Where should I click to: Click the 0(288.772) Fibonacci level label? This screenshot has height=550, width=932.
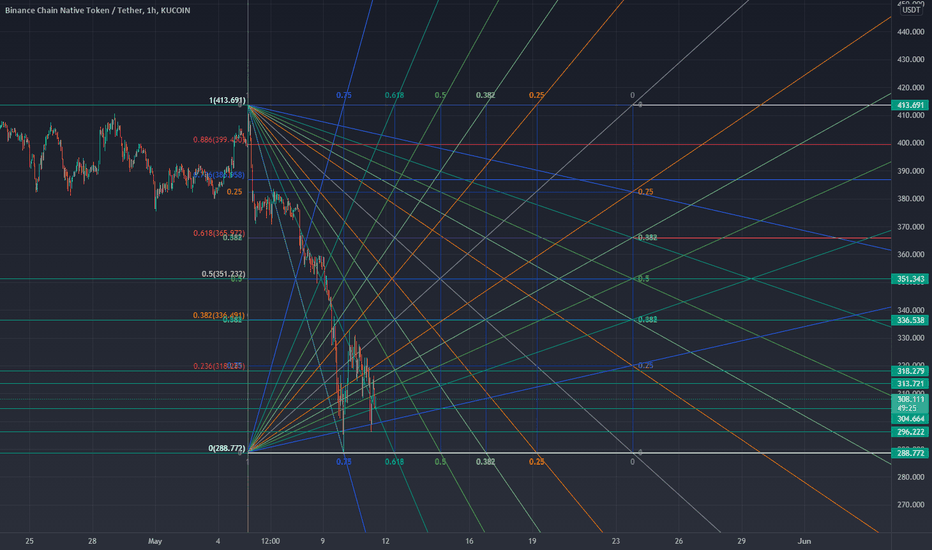[x=227, y=448]
